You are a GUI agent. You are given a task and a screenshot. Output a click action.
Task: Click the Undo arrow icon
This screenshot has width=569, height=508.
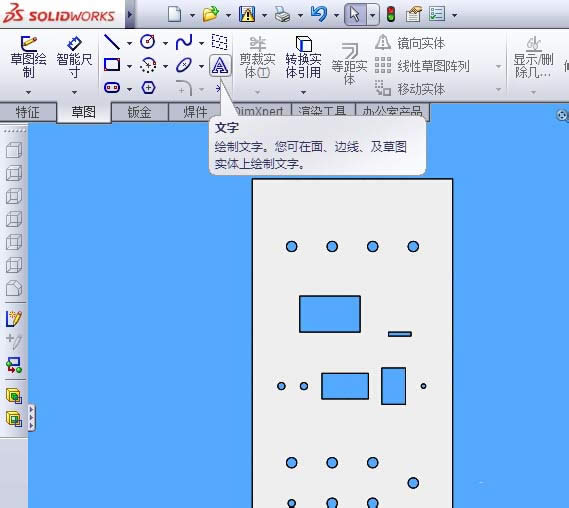click(319, 15)
